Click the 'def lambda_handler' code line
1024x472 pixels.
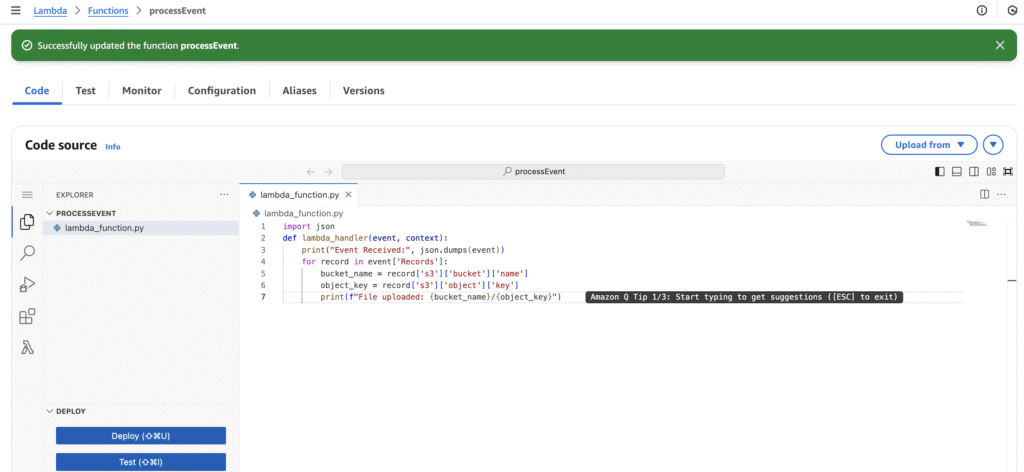click(365, 238)
